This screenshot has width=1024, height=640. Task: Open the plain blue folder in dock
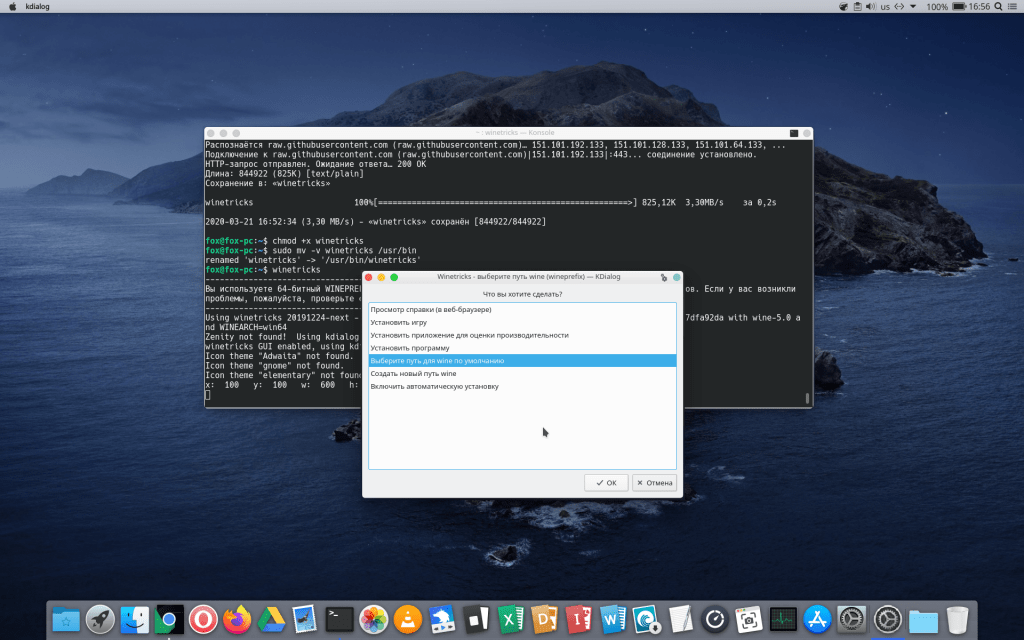click(x=923, y=619)
